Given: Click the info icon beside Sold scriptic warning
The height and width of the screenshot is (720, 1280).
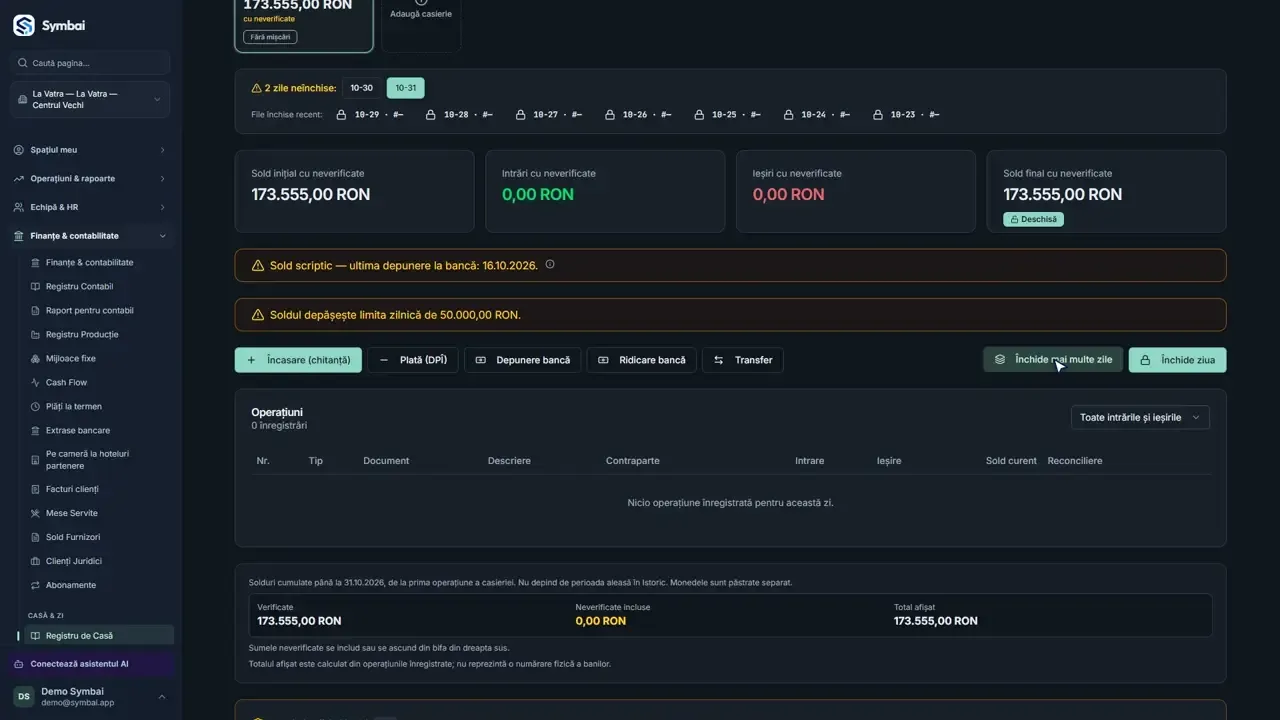Looking at the screenshot, I should pos(550,265).
